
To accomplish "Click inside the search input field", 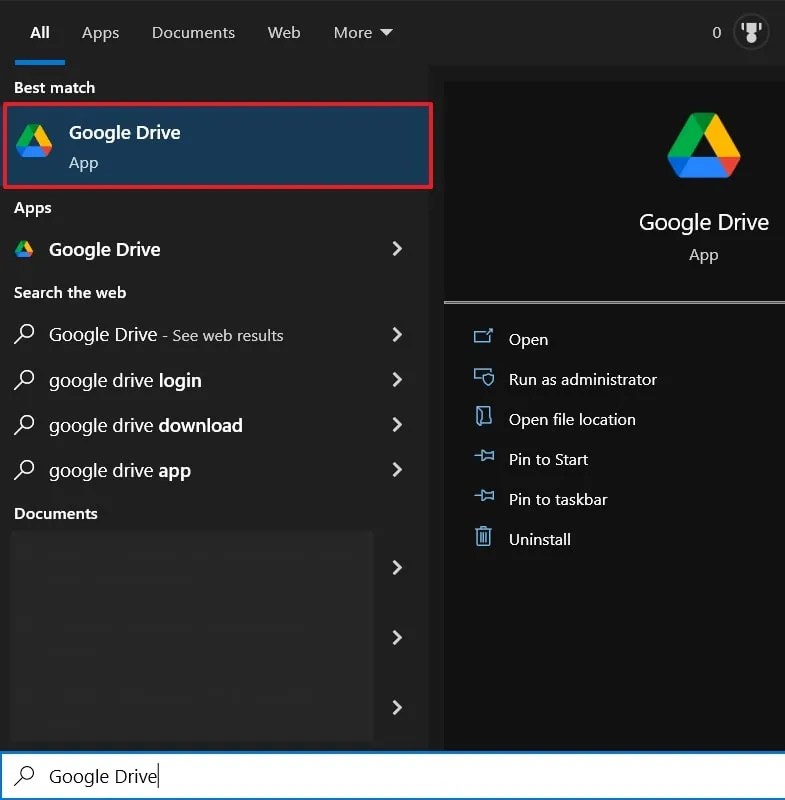I will 200,775.
